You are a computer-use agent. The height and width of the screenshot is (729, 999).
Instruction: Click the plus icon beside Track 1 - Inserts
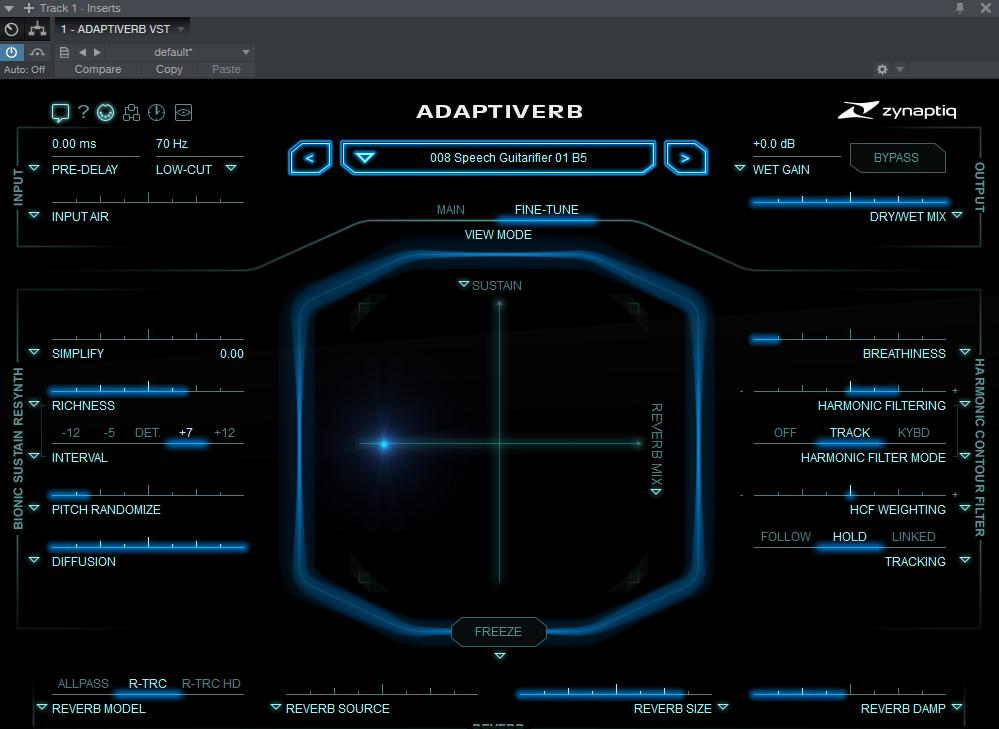tap(29, 8)
